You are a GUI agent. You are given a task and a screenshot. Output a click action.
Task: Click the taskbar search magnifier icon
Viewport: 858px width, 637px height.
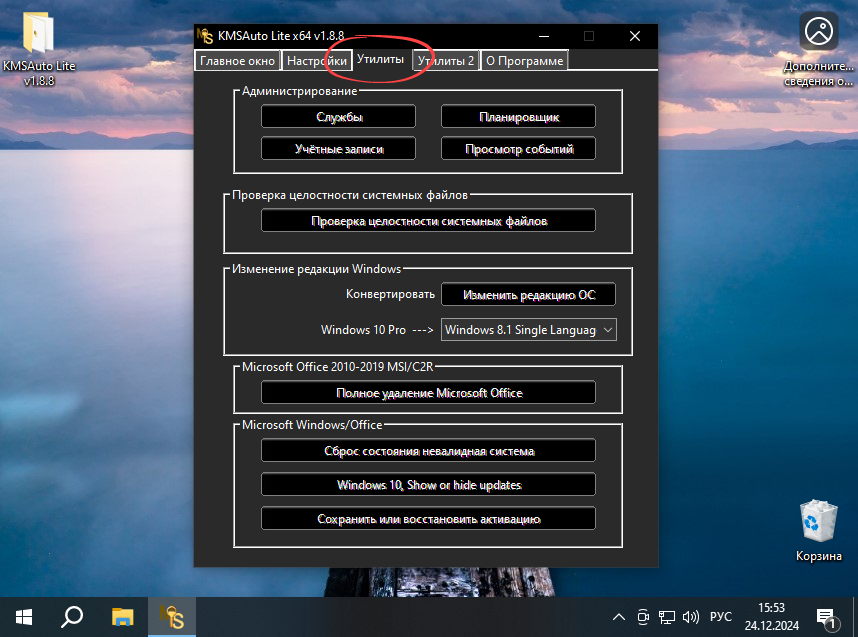pyautogui.click(x=72, y=616)
